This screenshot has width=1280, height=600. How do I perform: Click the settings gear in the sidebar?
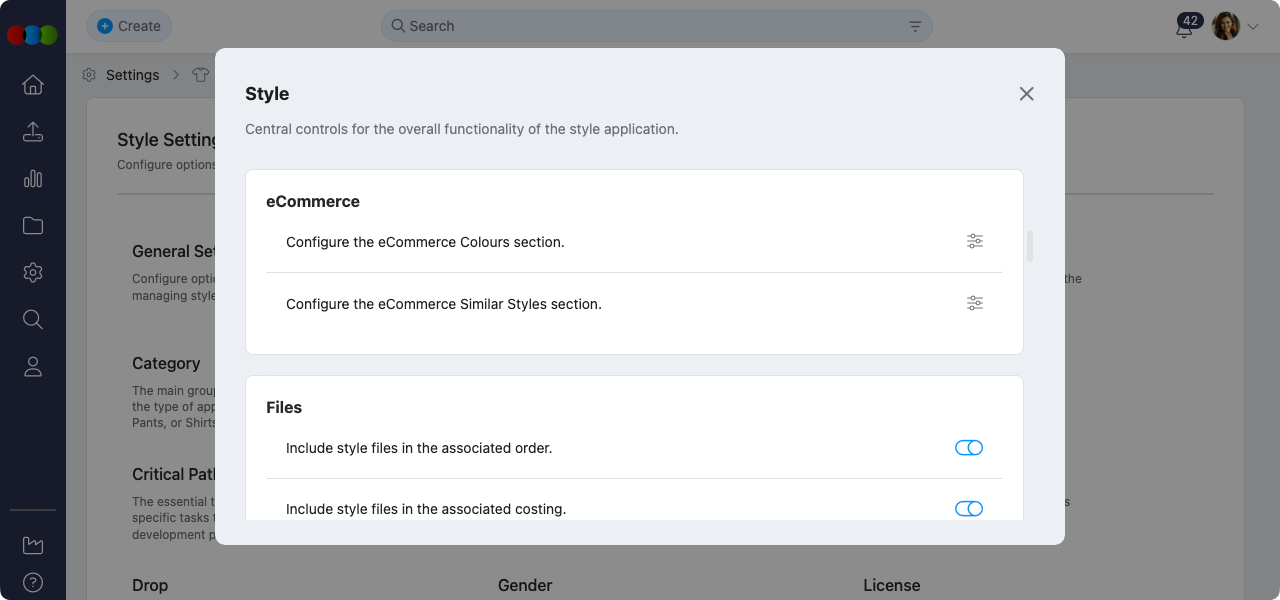coord(33,272)
